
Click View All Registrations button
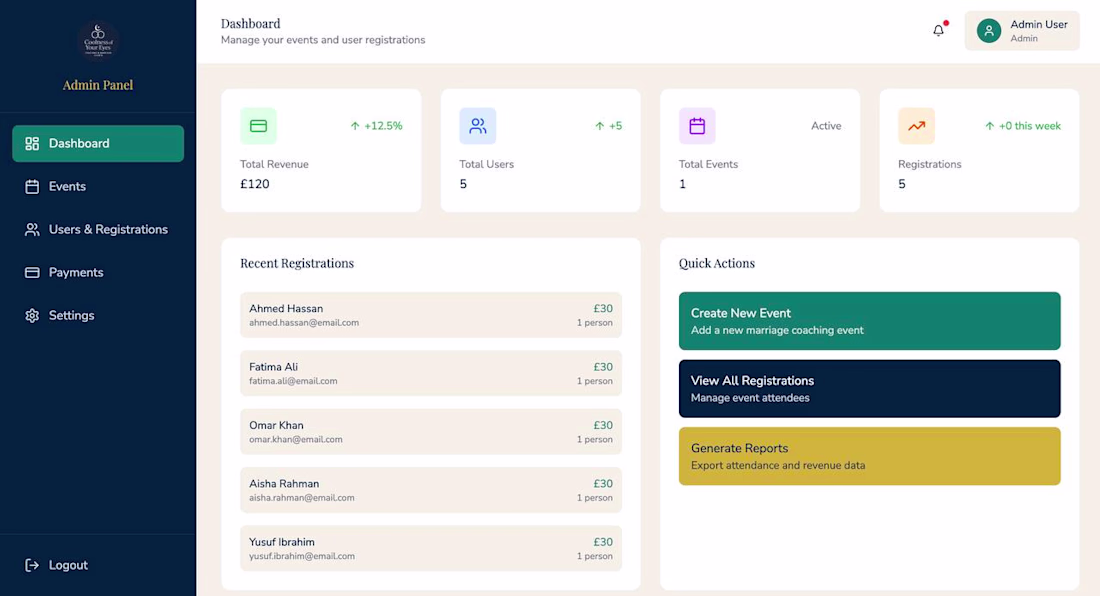pyautogui.click(x=869, y=389)
